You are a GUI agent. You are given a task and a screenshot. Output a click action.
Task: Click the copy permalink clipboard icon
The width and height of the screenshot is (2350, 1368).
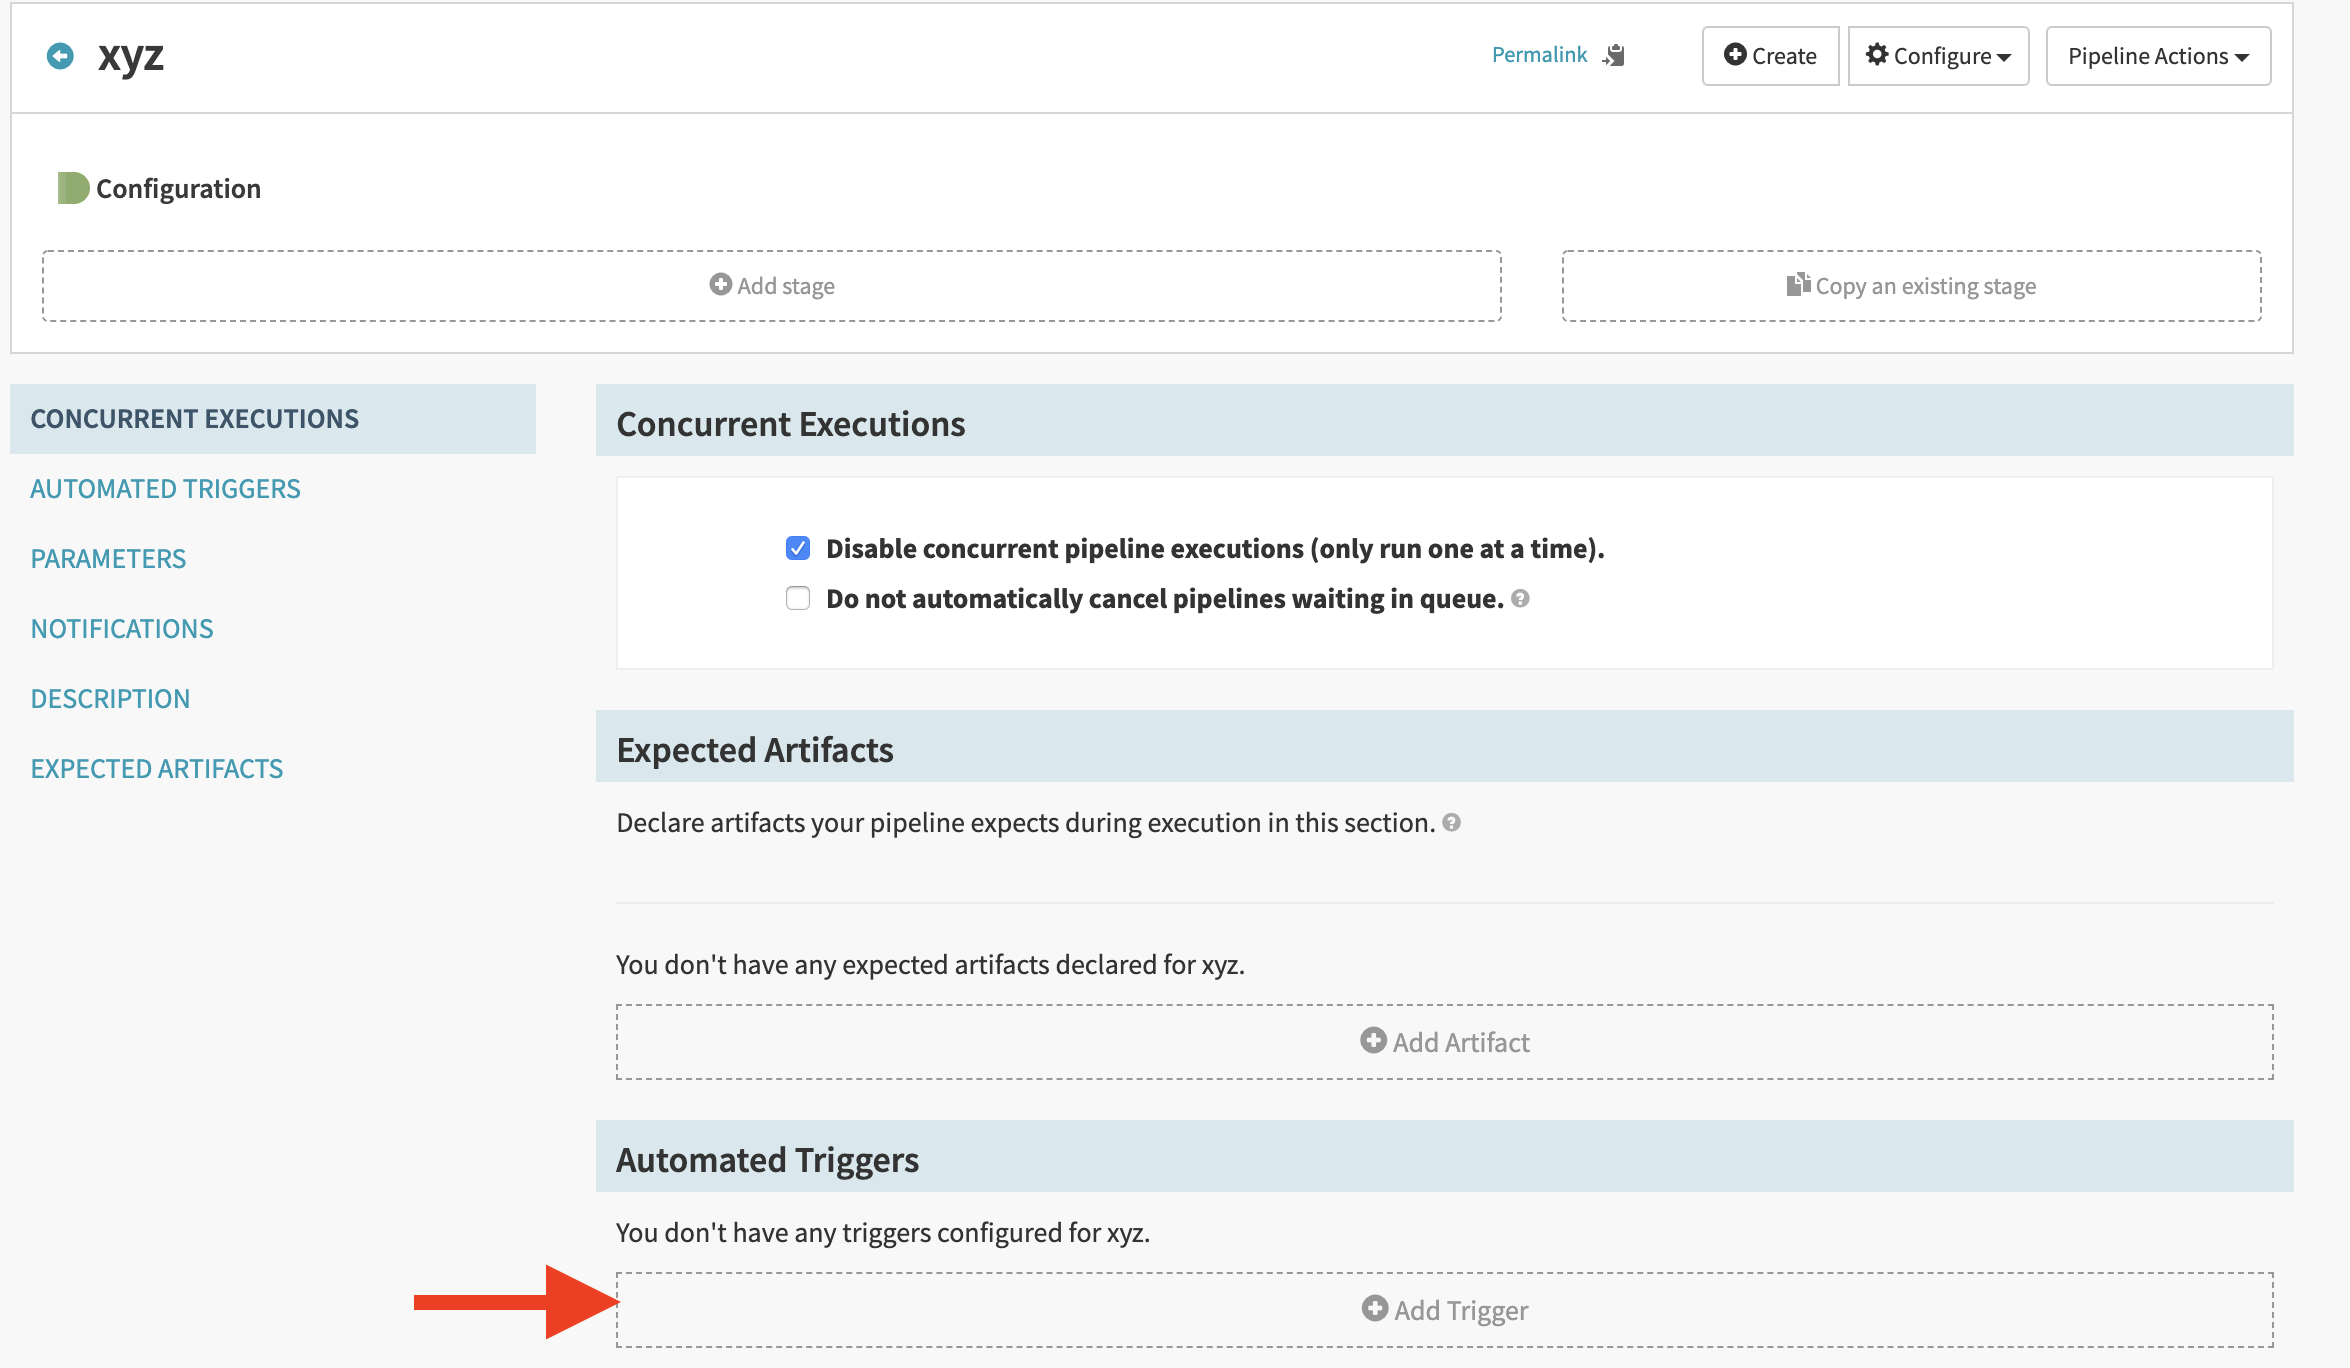(x=1614, y=55)
